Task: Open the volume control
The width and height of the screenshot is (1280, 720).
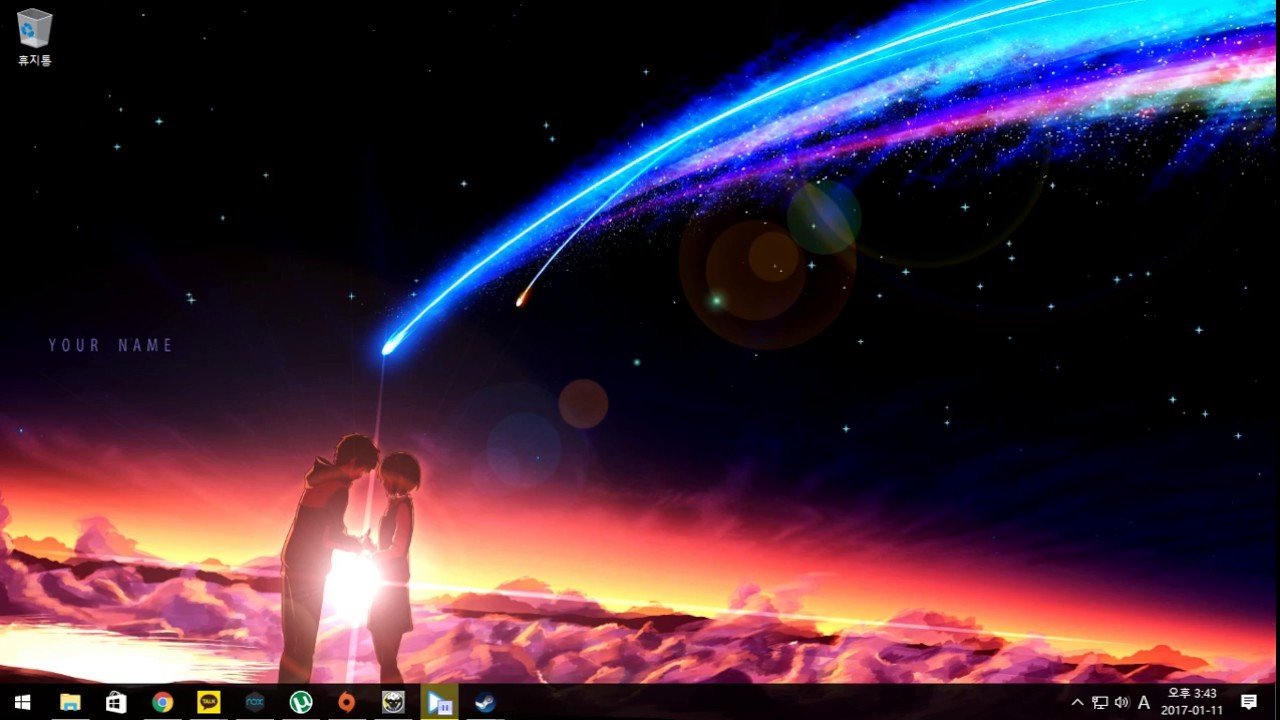Action: (x=1122, y=703)
